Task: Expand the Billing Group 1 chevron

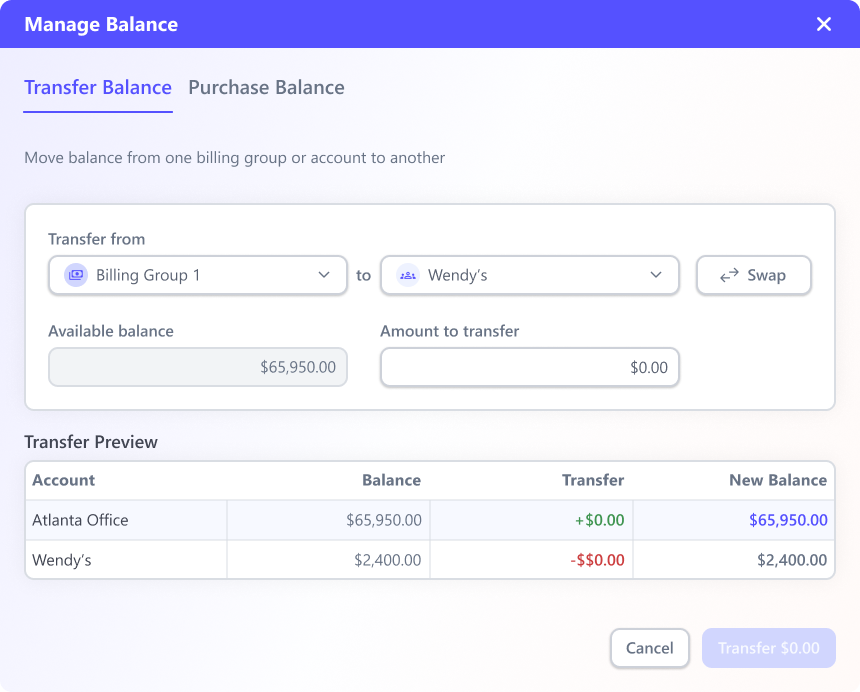Action: (x=324, y=275)
